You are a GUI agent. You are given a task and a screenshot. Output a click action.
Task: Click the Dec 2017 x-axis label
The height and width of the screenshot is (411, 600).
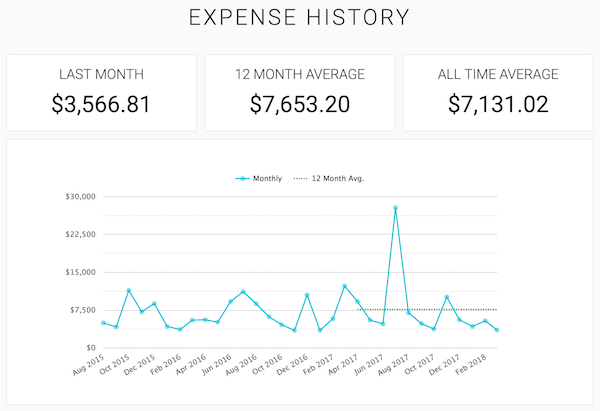click(x=444, y=365)
